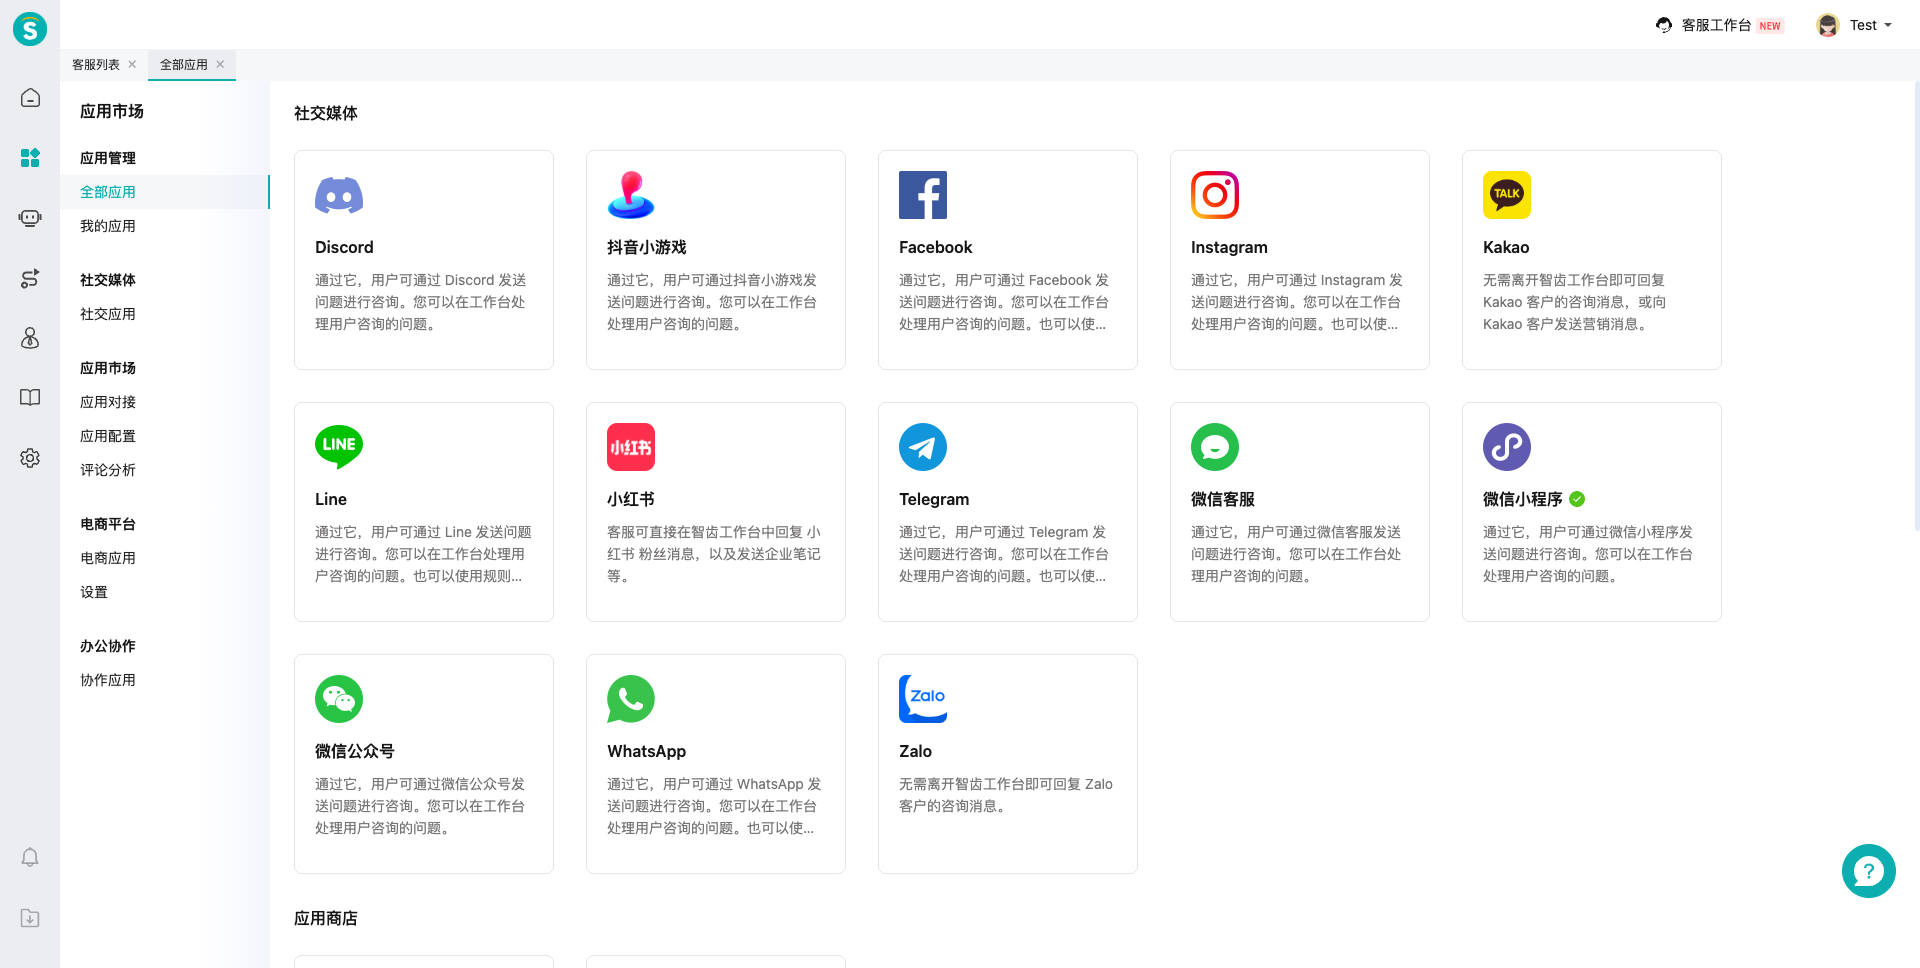
Task: Open the 微信客服 card title
Action: pos(1223,499)
